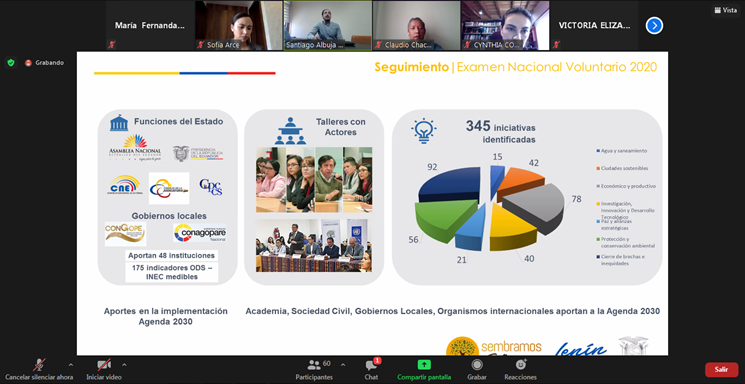Click the green Compartir pantalla icon

[x=424, y=365]
